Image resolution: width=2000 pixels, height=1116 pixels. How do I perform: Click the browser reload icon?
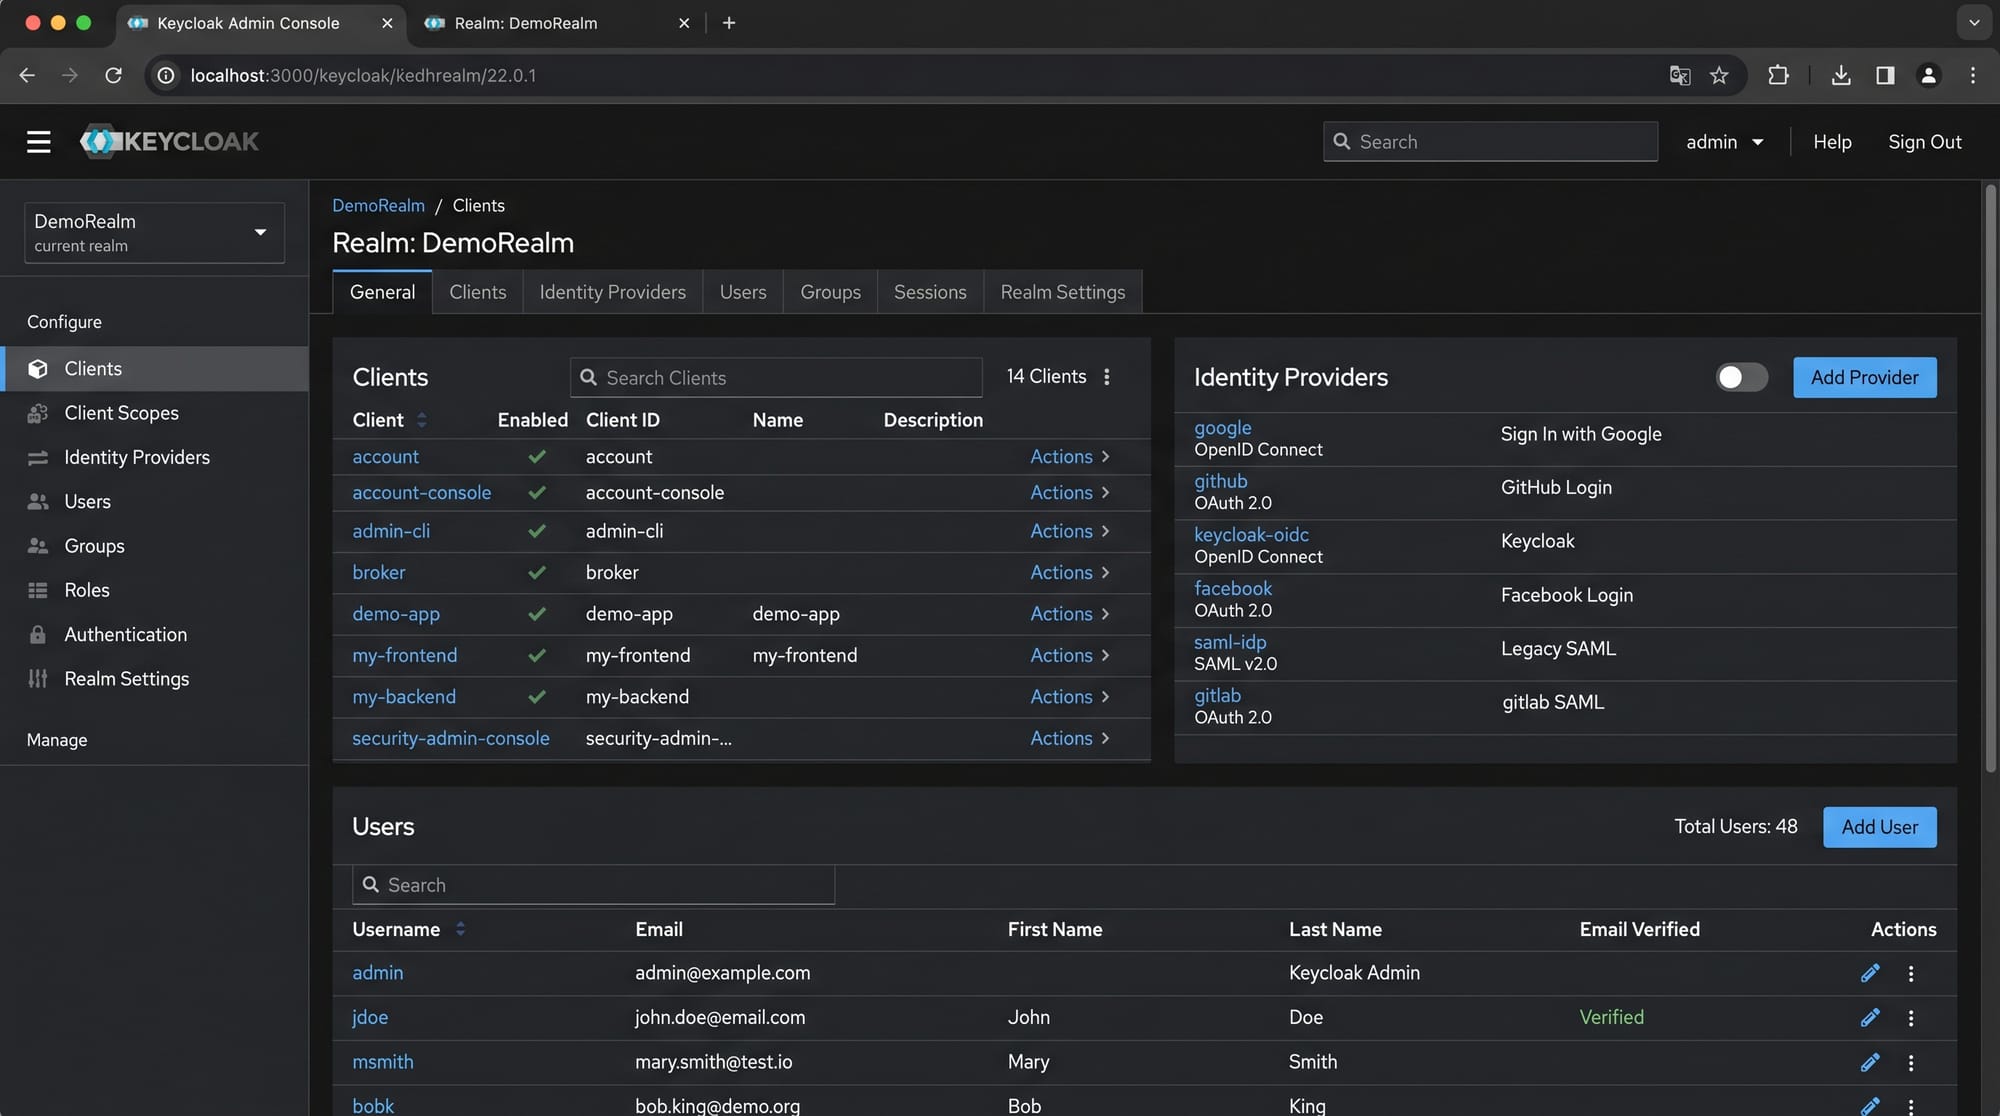click(x=113, y=75)
